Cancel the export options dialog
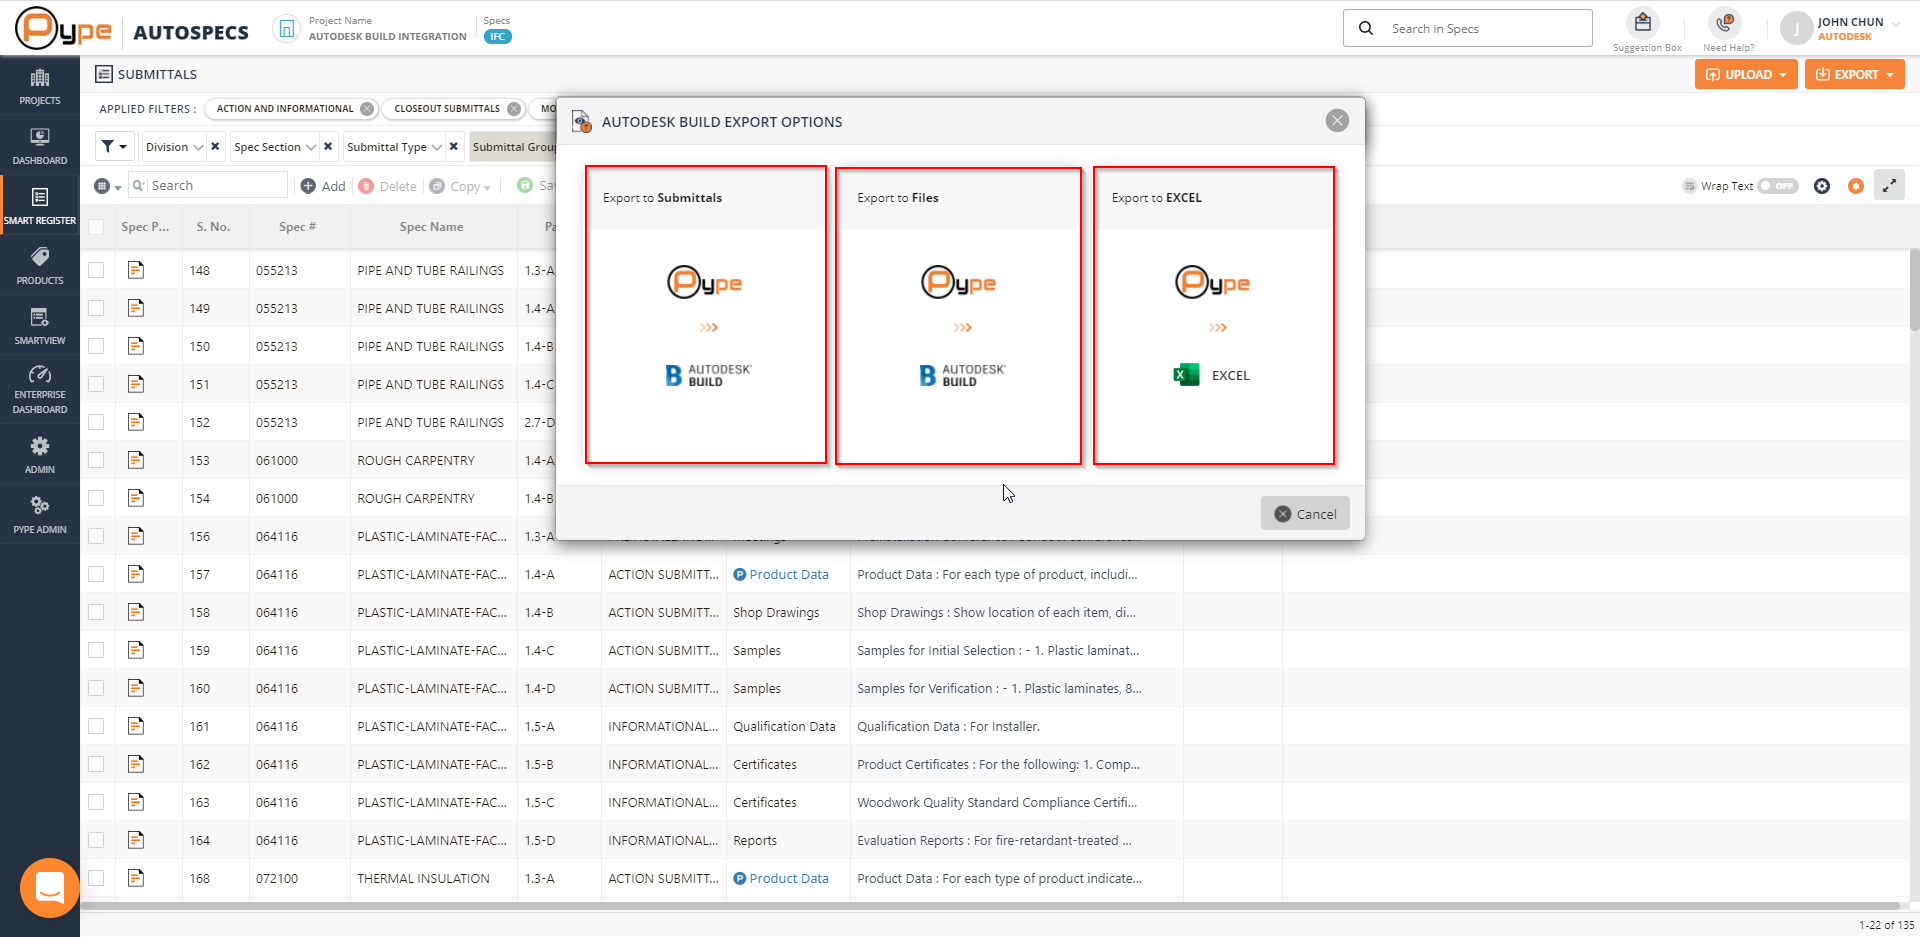Viewport: 1920px width, 937px height. (1305, 513)
